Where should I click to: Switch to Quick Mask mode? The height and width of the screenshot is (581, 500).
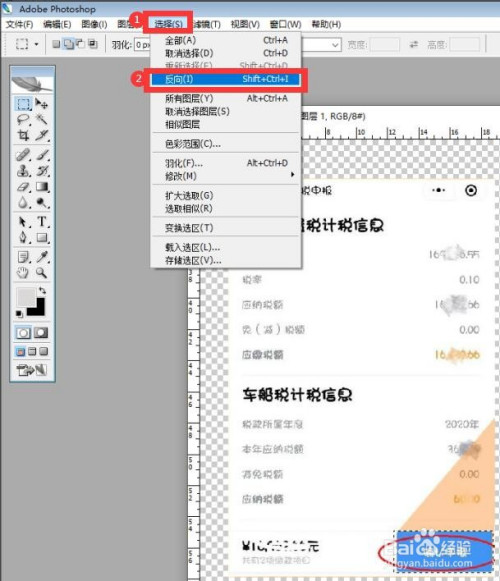41,333
